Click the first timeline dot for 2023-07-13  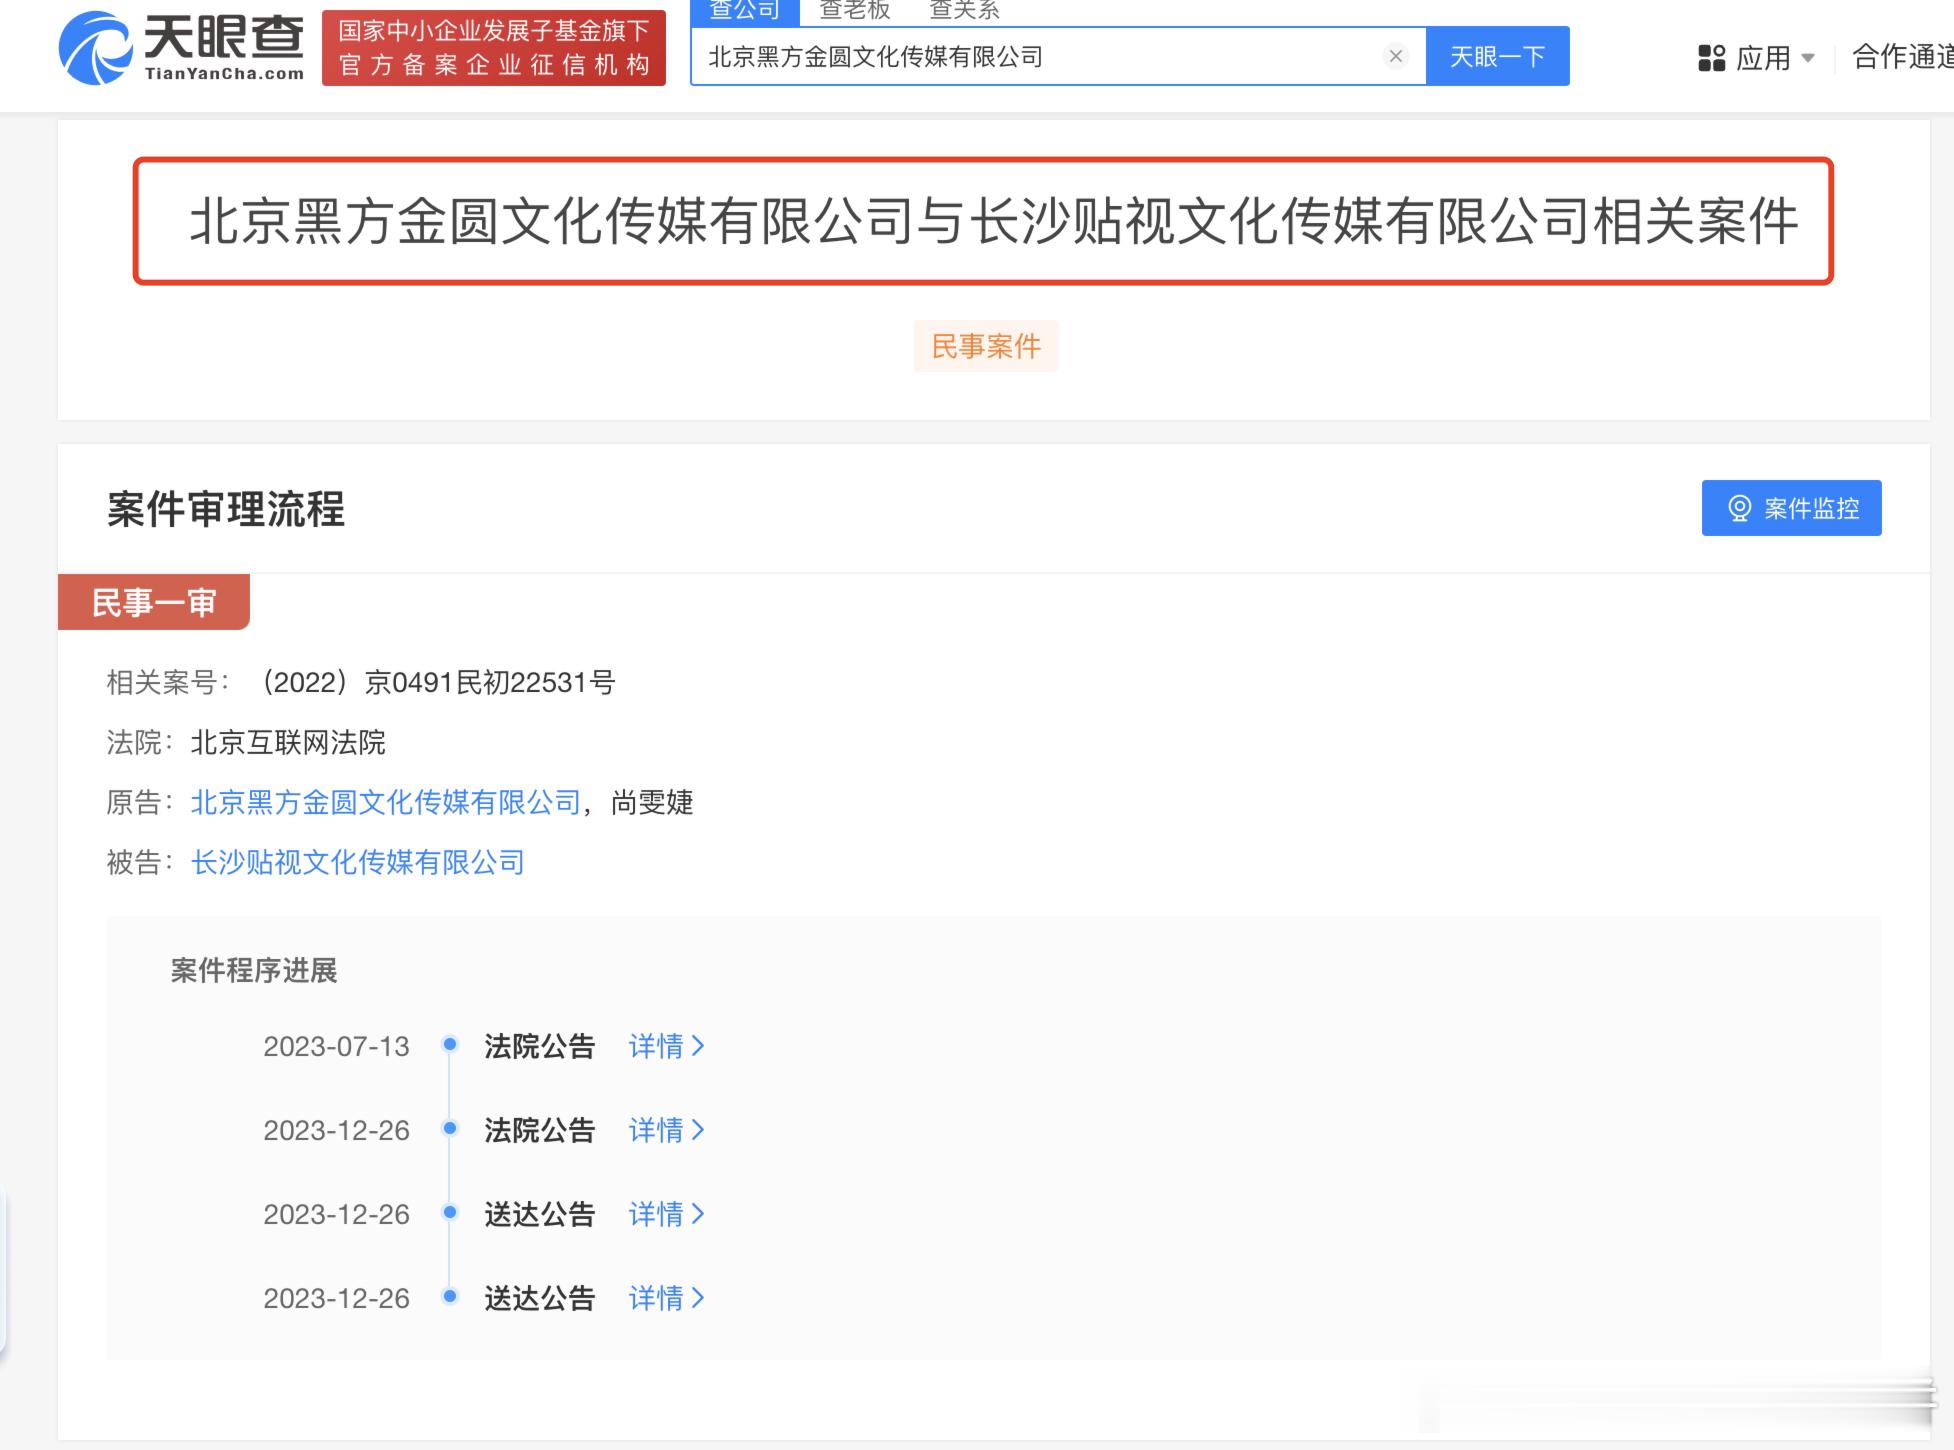450,1044
